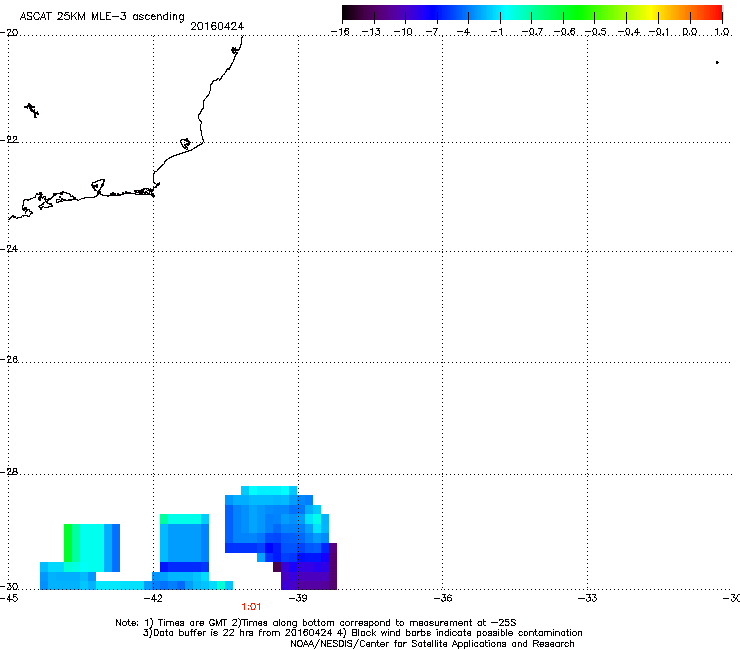Click the green data cell in left swath

click(67, 543)
